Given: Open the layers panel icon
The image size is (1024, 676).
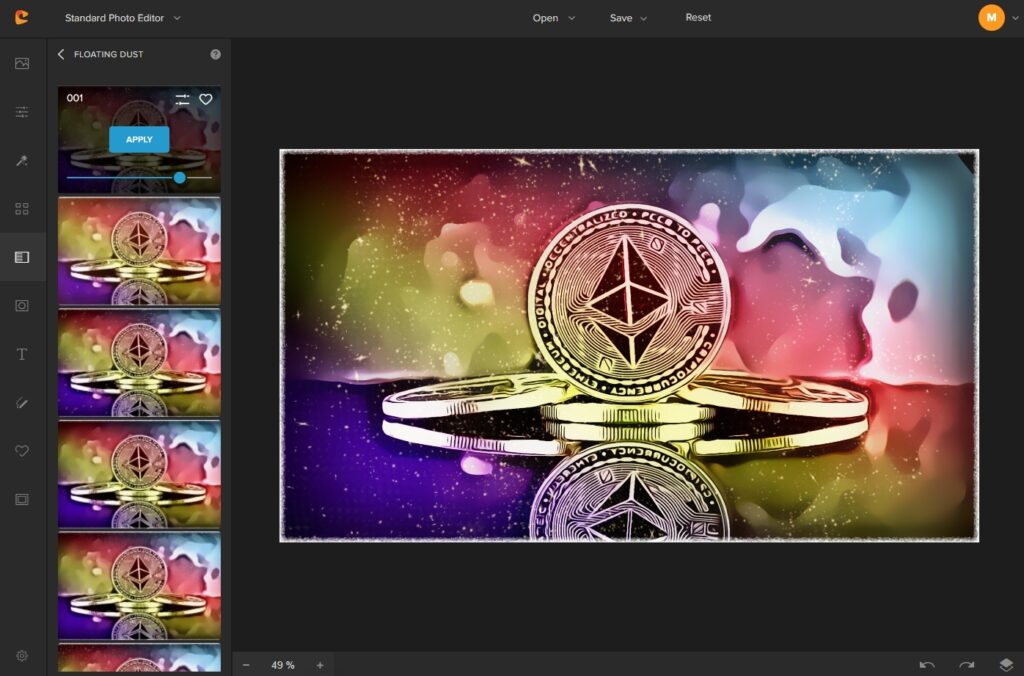Looking at the screenshot, I should 1006,665.
